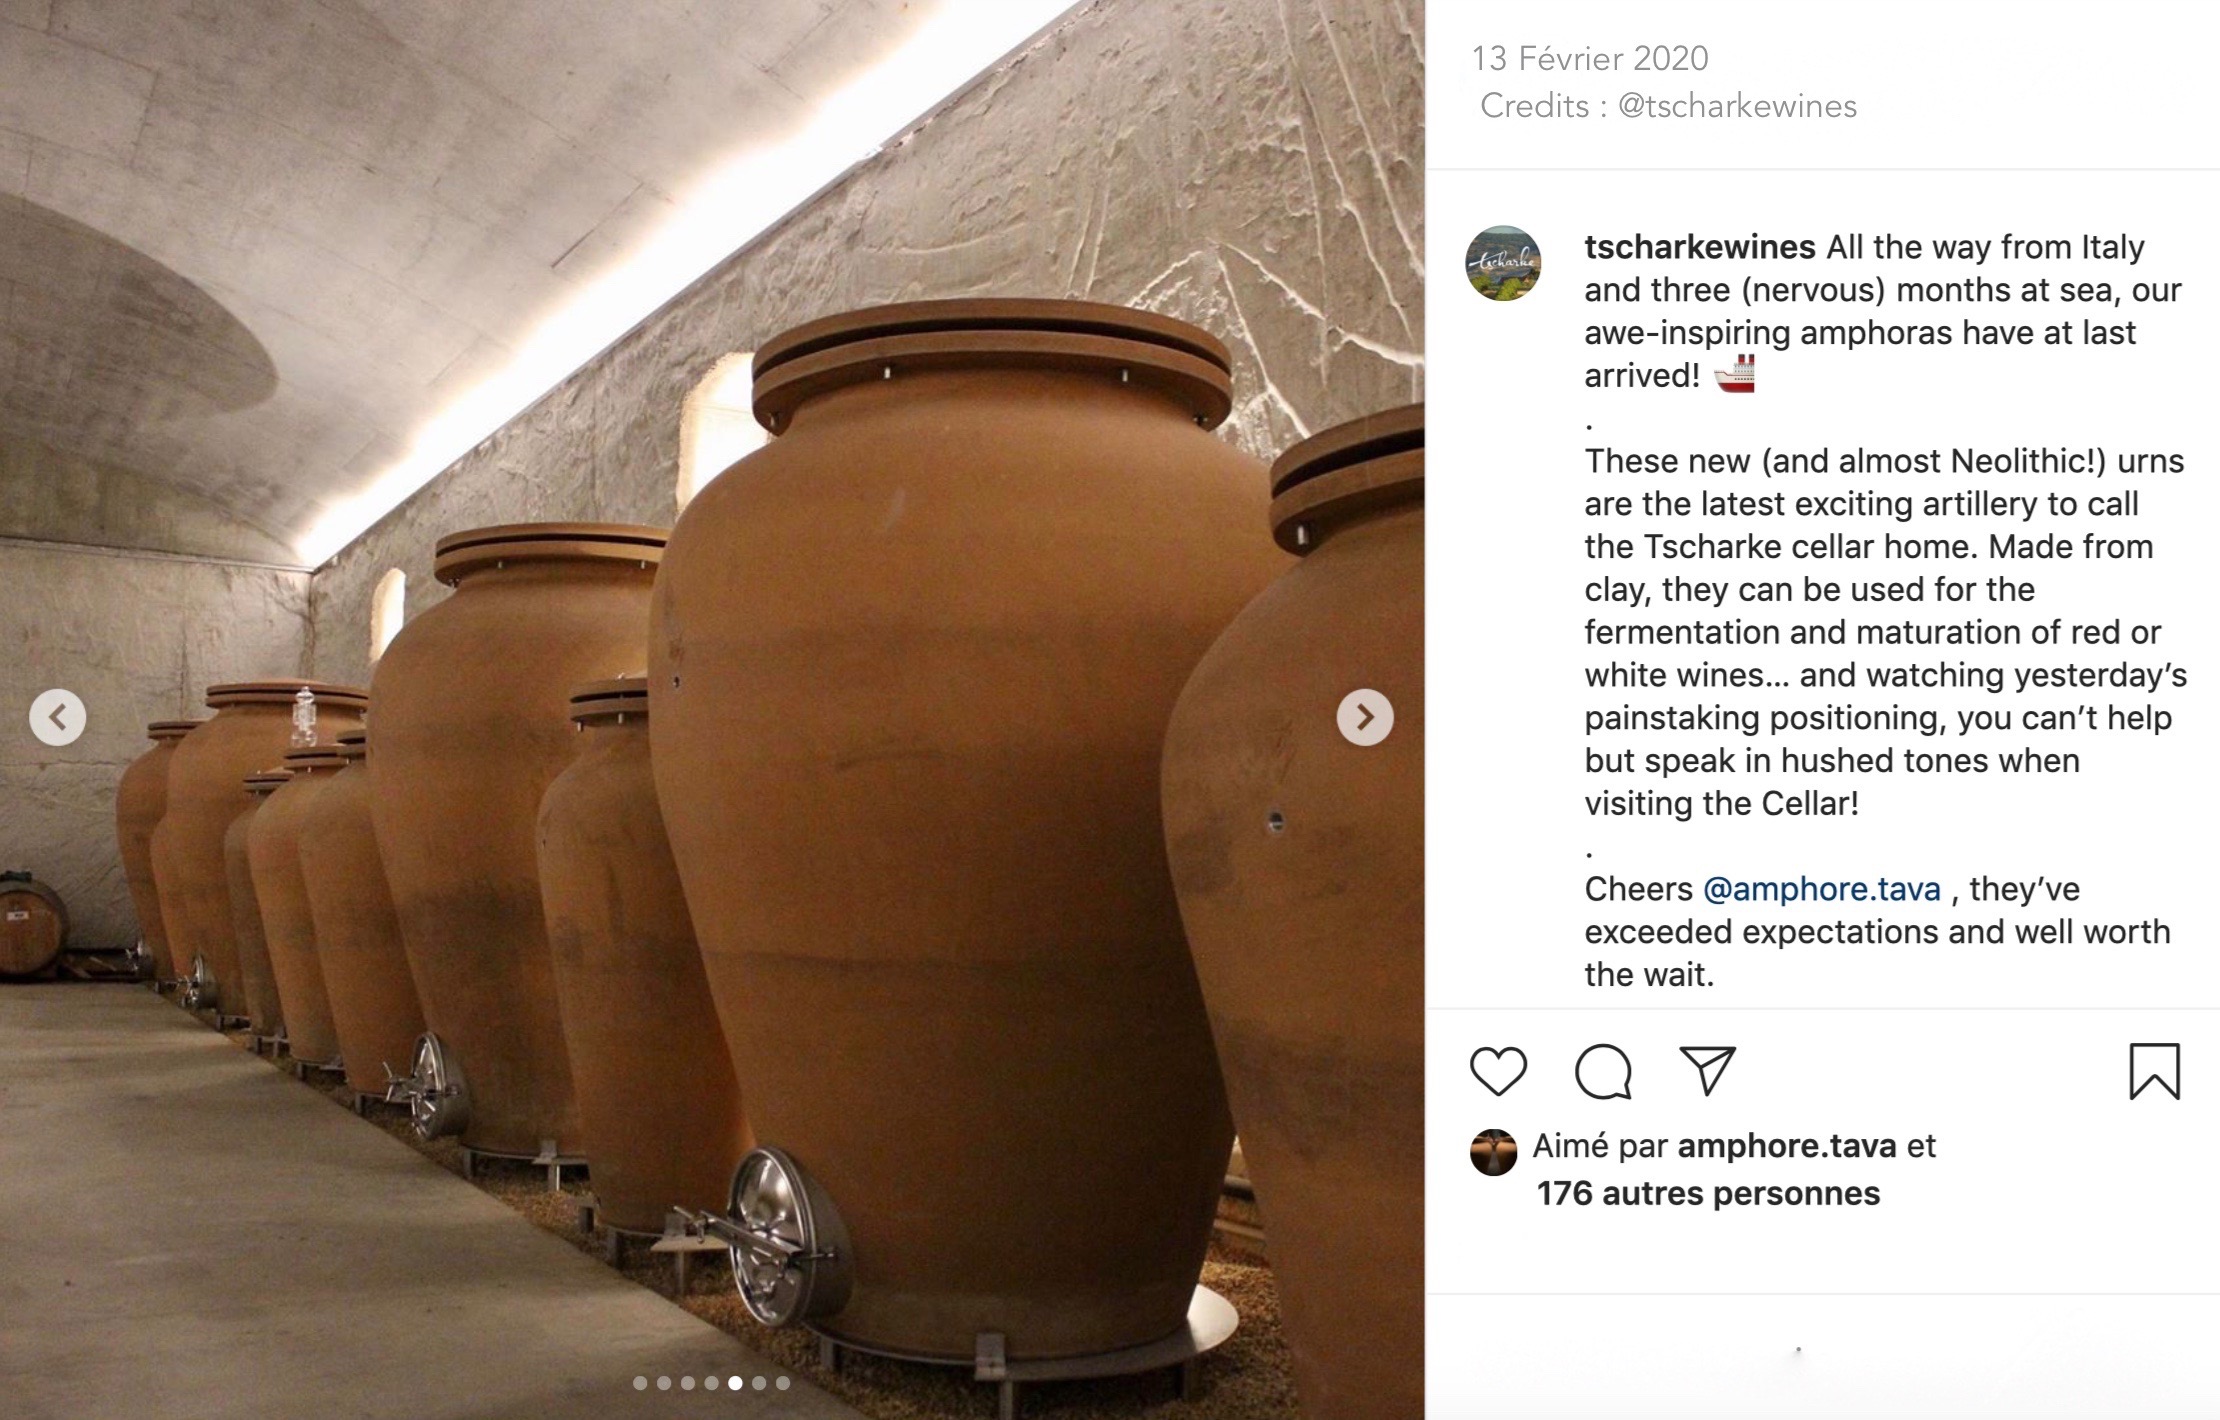Open comments with the speech bubble icon
Viewport: 2220px width, 1420px height.
pyautogui.click(x=1603, y=1072)
